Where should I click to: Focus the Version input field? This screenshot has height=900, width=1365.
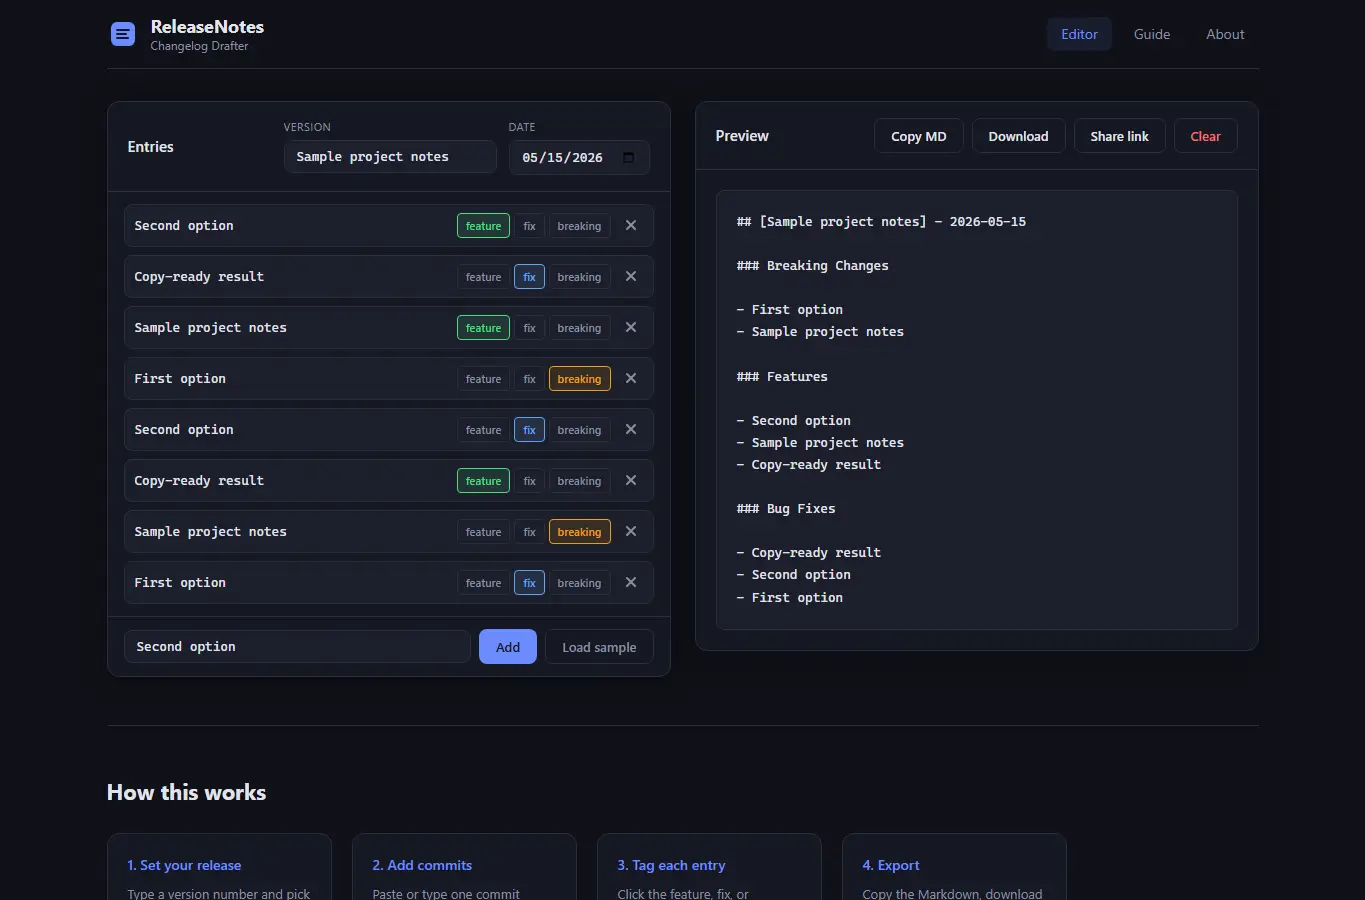click(x=390, y=157)
